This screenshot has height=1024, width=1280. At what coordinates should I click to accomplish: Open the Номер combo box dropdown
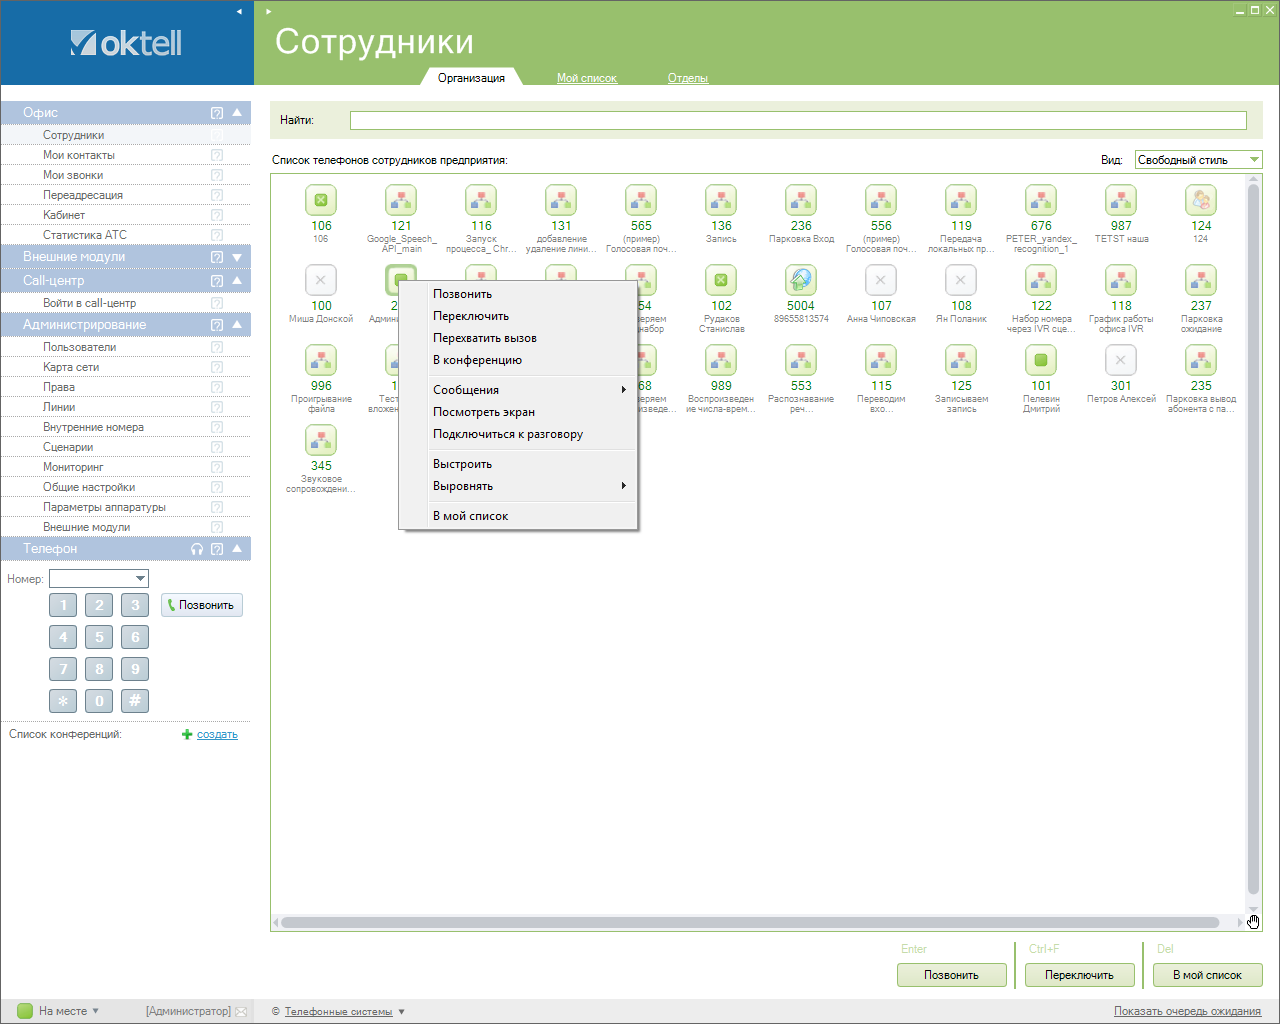pos(140,579)
